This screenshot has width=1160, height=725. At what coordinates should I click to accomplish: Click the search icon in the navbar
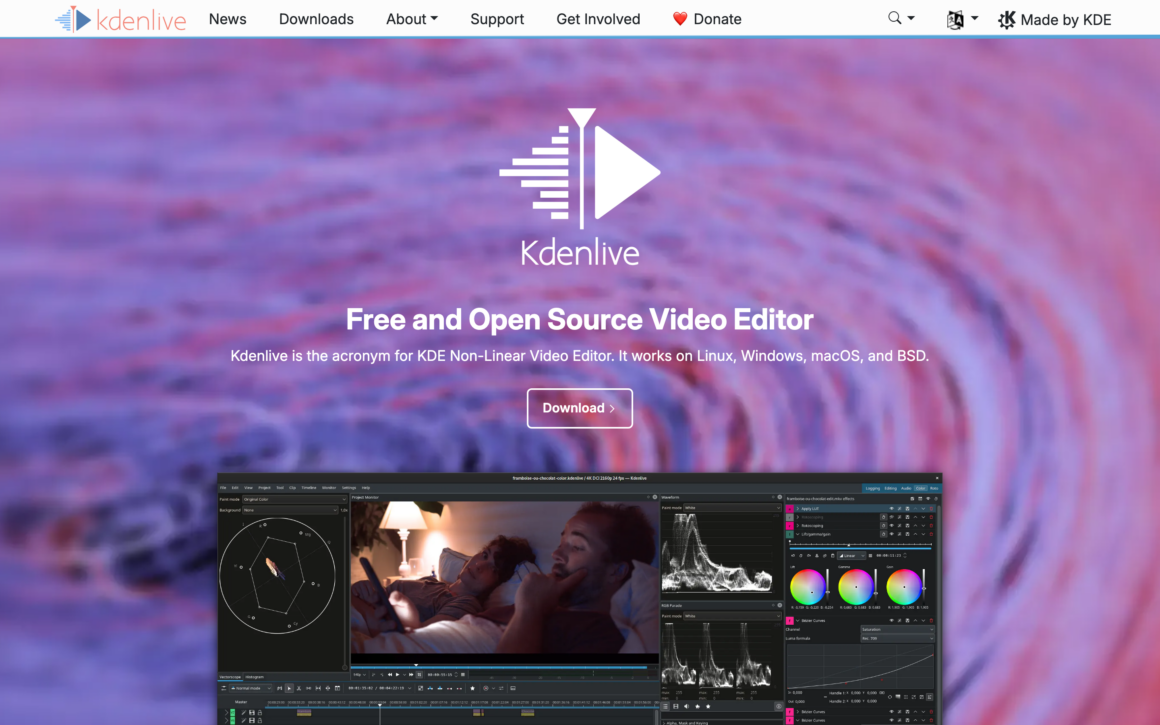pos(893,18)
